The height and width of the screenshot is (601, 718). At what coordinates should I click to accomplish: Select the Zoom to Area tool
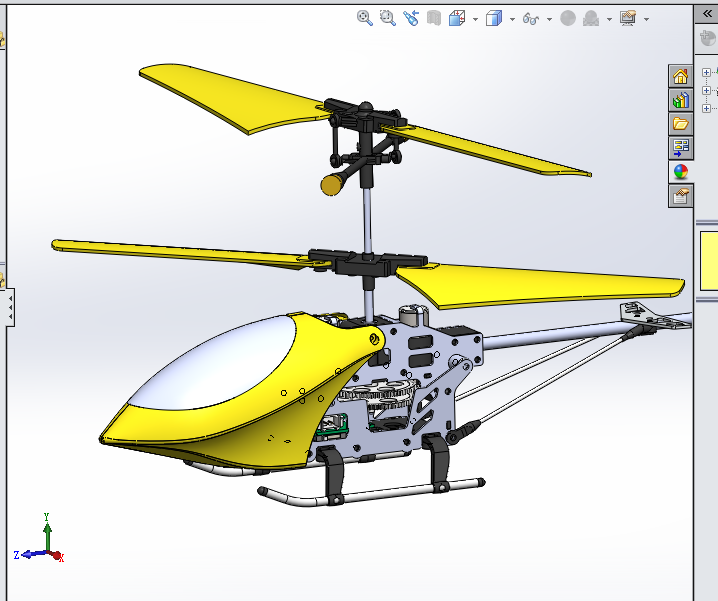point(387,18)
